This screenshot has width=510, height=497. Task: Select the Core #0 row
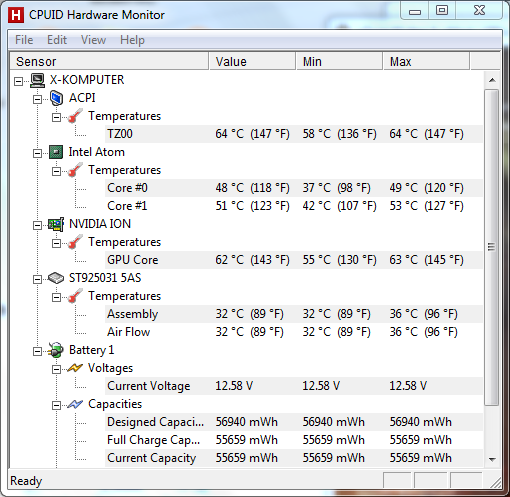(294, 188)
